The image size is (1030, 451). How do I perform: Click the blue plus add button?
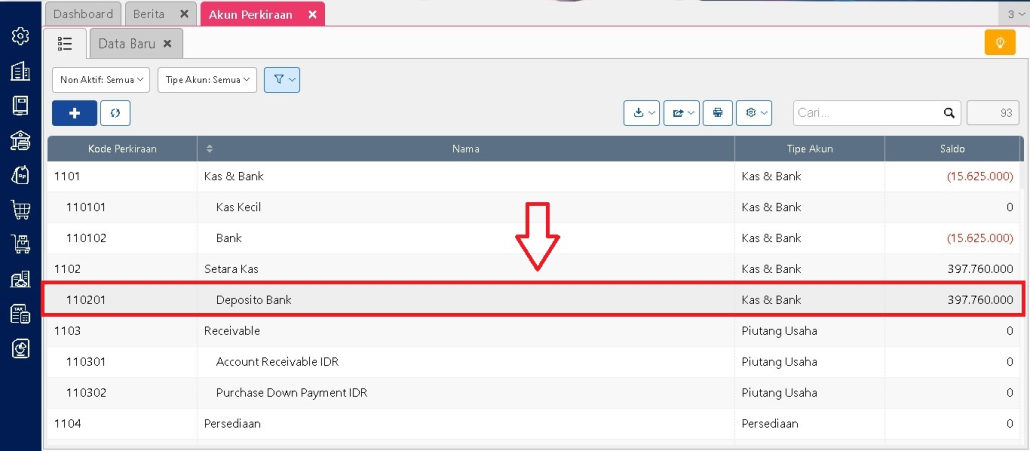[x=74, y=113]
